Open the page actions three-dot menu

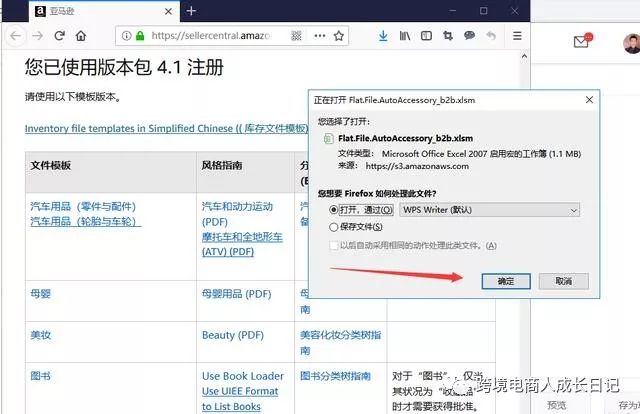pyautogui.click(x=320, y=36)
